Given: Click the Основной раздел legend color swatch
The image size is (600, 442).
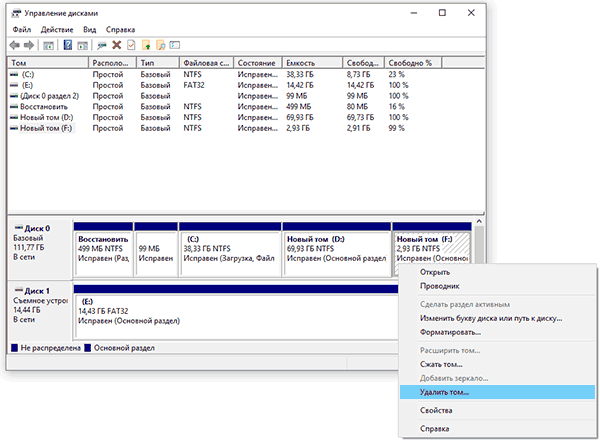Looking at the screenshot, I should (88, 348).
